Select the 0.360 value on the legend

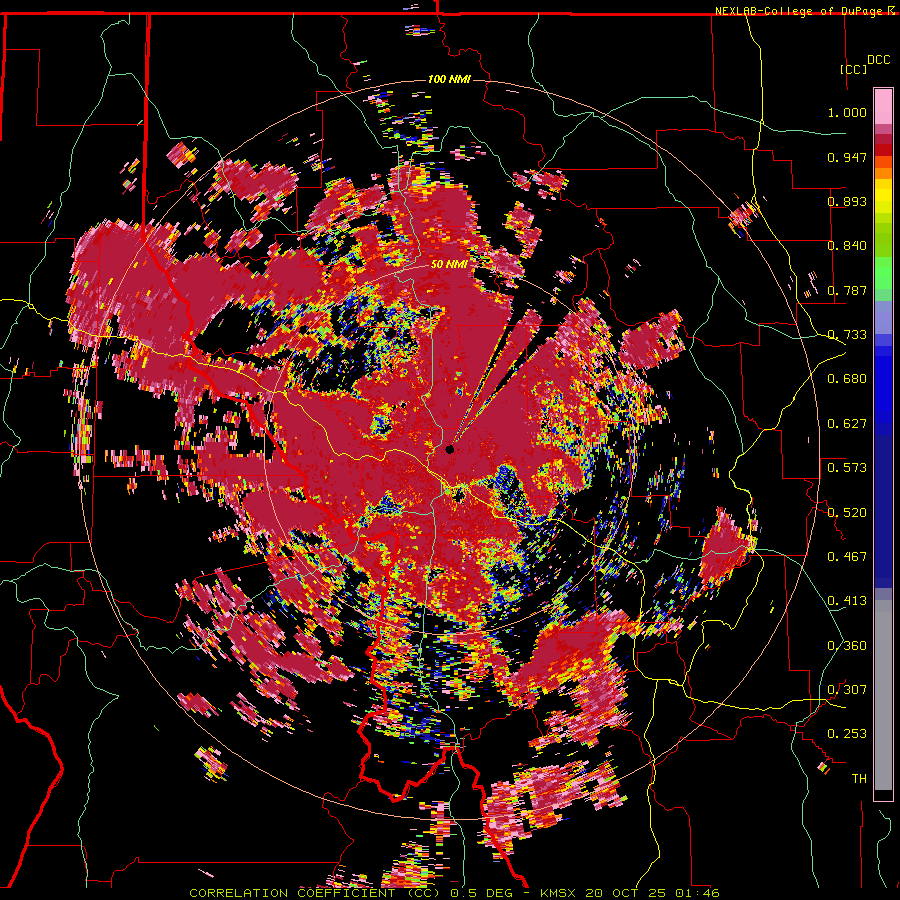847,646
